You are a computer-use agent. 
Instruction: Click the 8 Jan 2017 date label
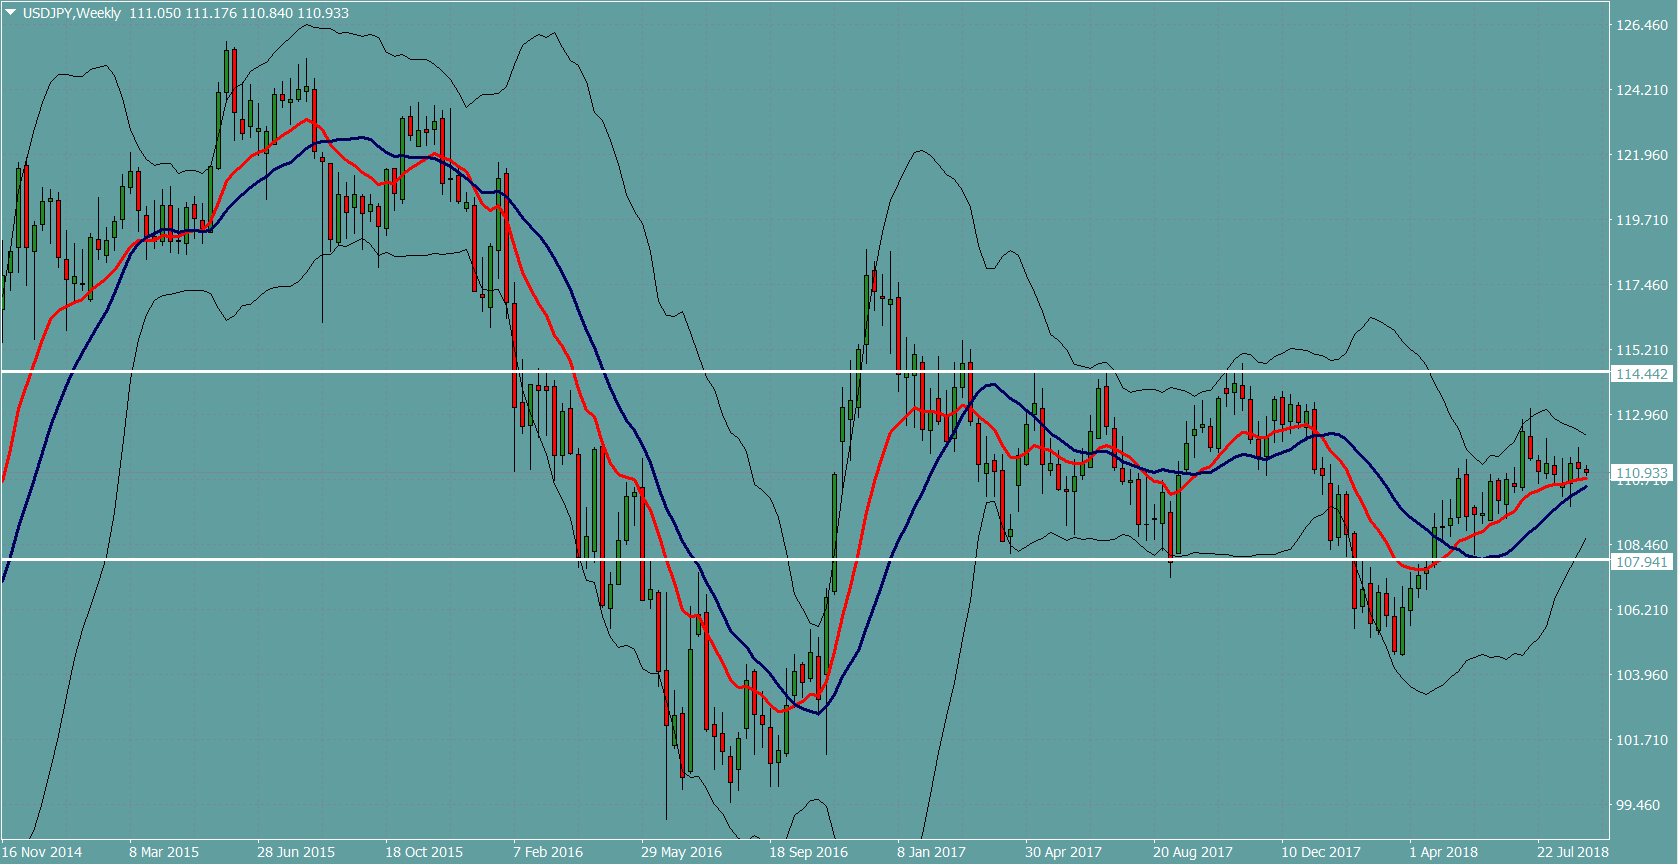[x=931, y=852]
